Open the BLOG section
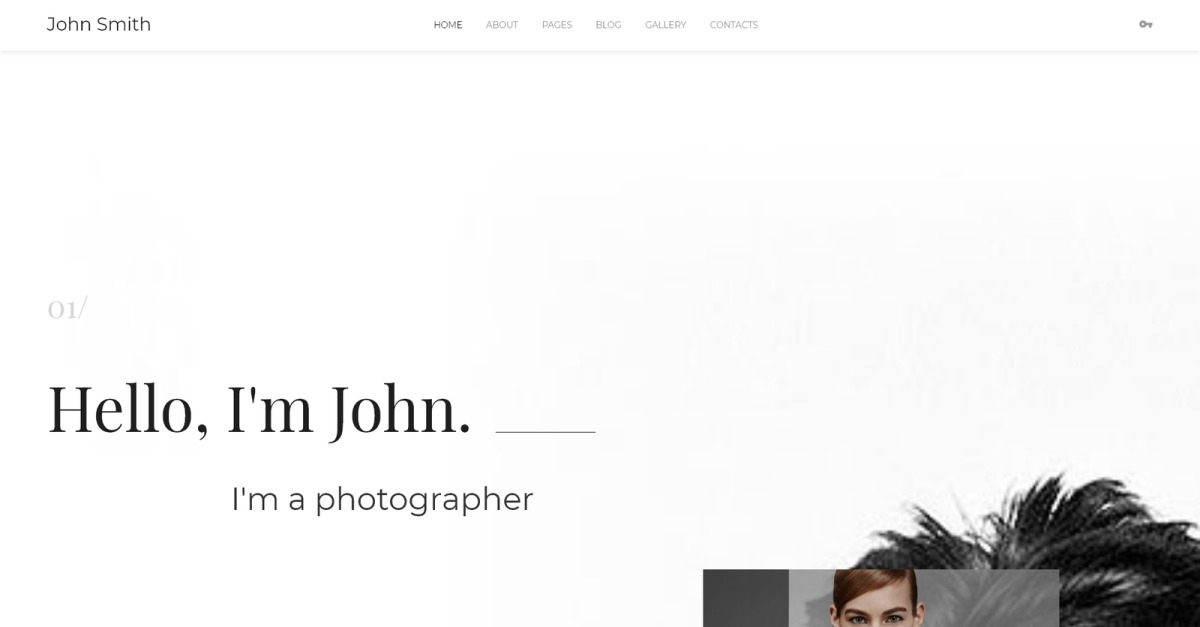This screenshot has width=1200, height=627. (608, 25)
